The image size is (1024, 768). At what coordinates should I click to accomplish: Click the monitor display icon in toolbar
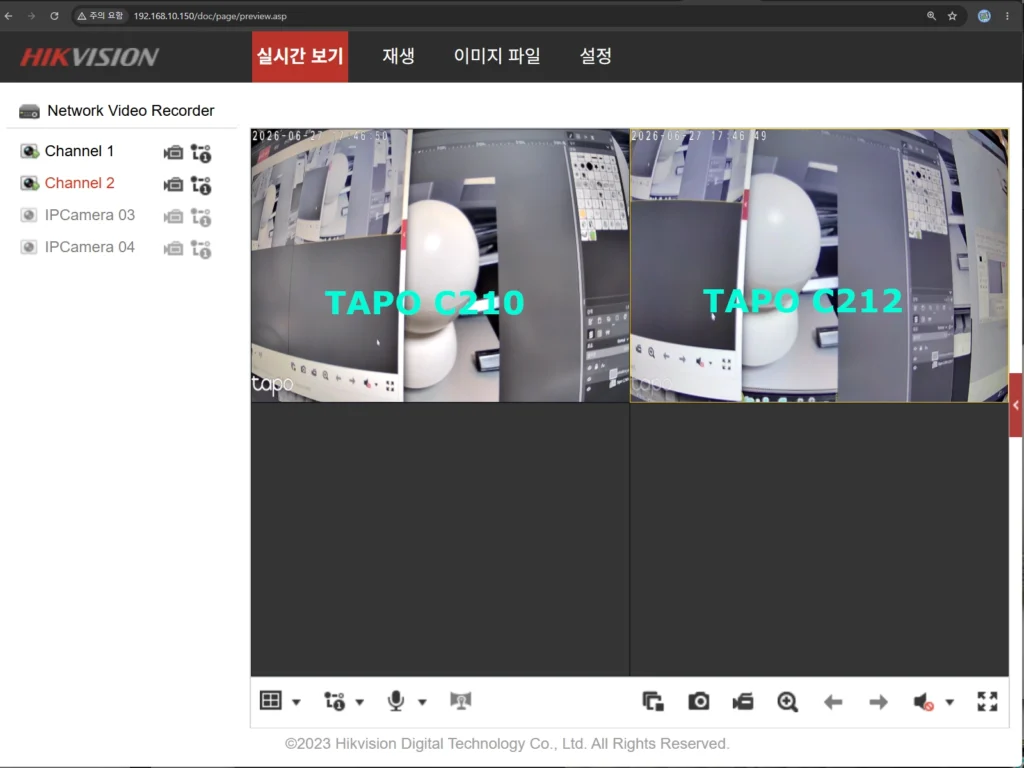click(460, 701)
